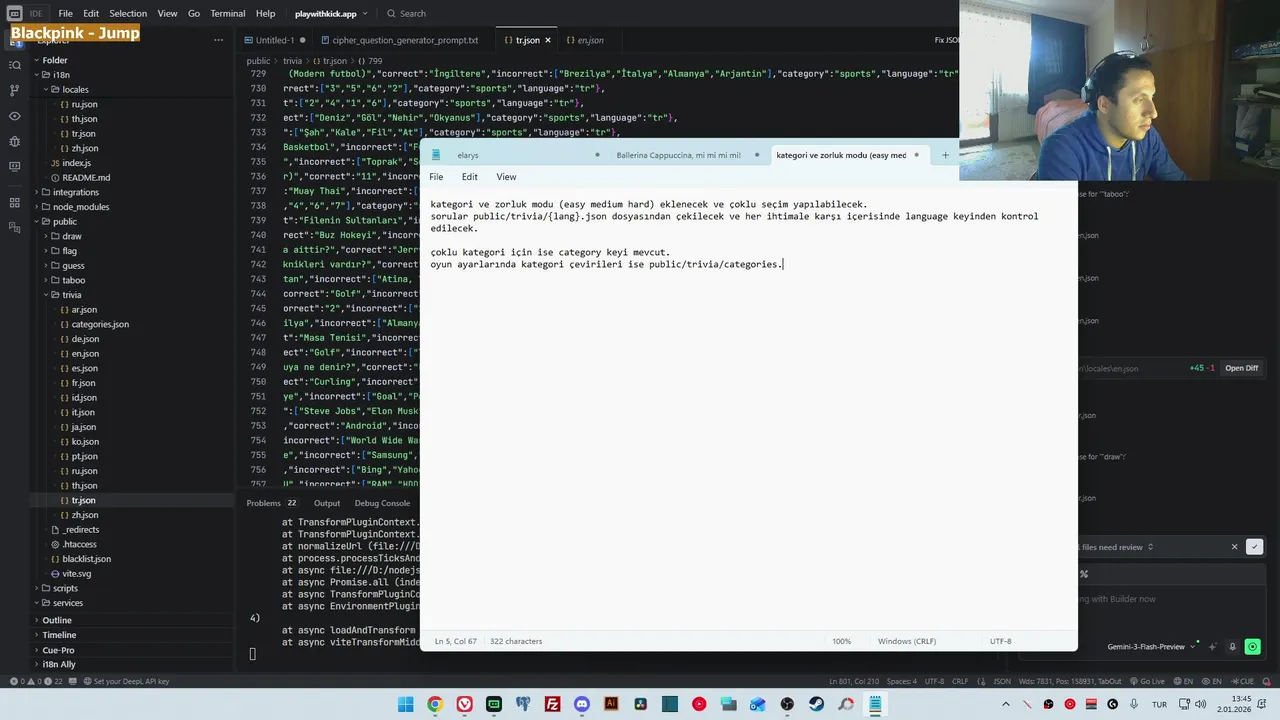Viewport: 1280px width, 720px height.
Task: Open index.js in the file tree
Action: pyautogui.click(x=76, y=163)
